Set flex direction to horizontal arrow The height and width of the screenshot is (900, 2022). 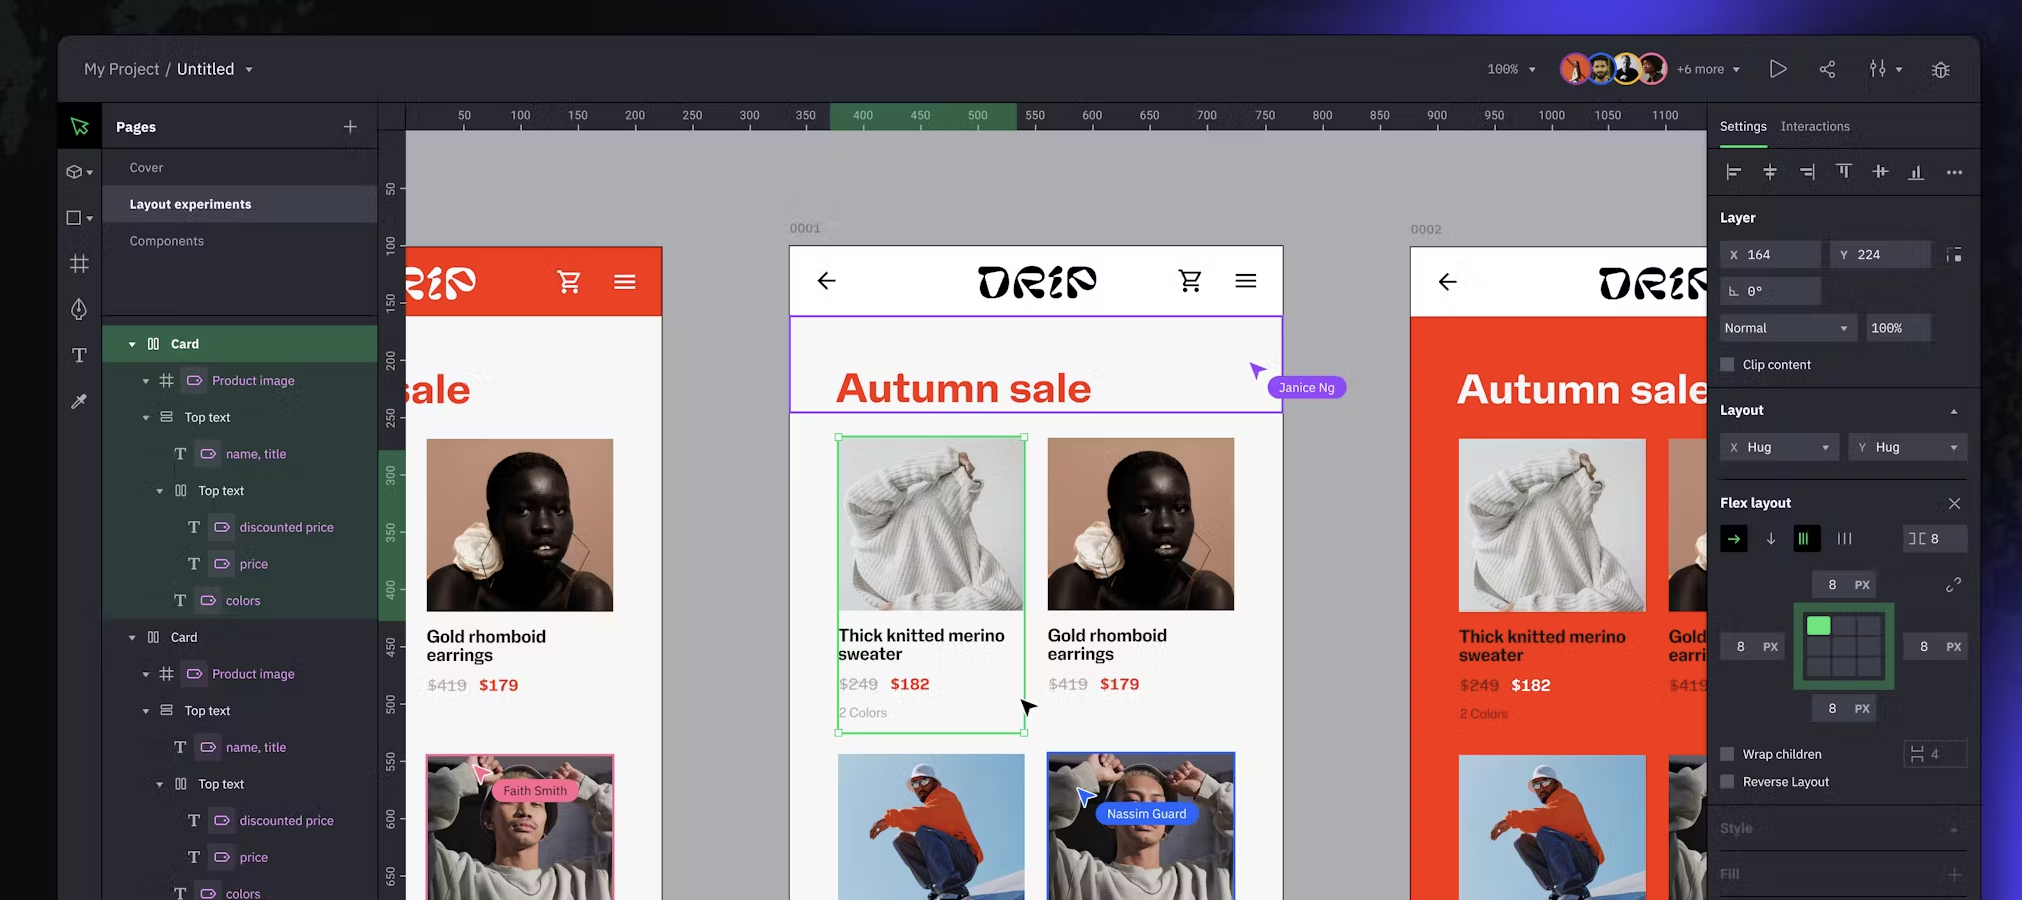(x=1734, y=539)
